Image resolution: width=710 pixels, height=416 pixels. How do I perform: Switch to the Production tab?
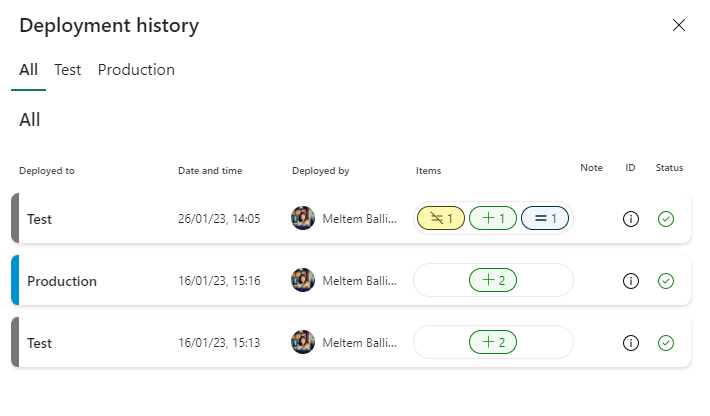(136, 70)
